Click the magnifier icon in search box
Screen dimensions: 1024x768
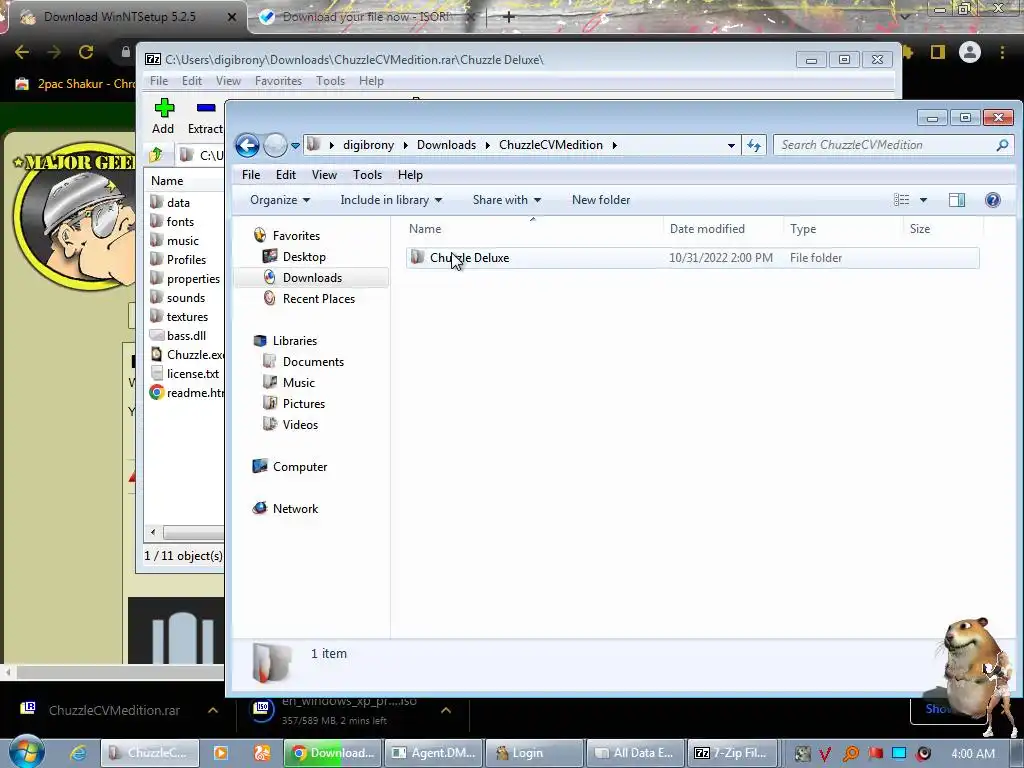click(1002, 145)
